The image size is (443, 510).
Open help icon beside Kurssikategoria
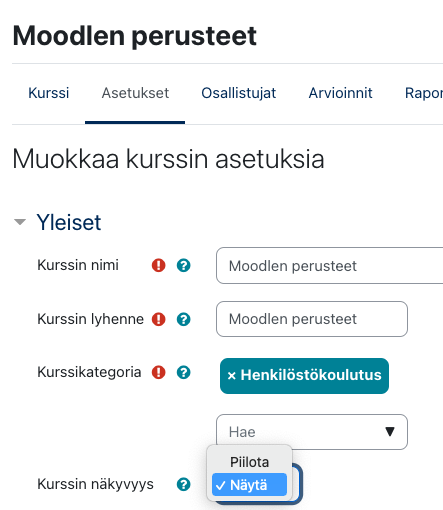point(183,372)
